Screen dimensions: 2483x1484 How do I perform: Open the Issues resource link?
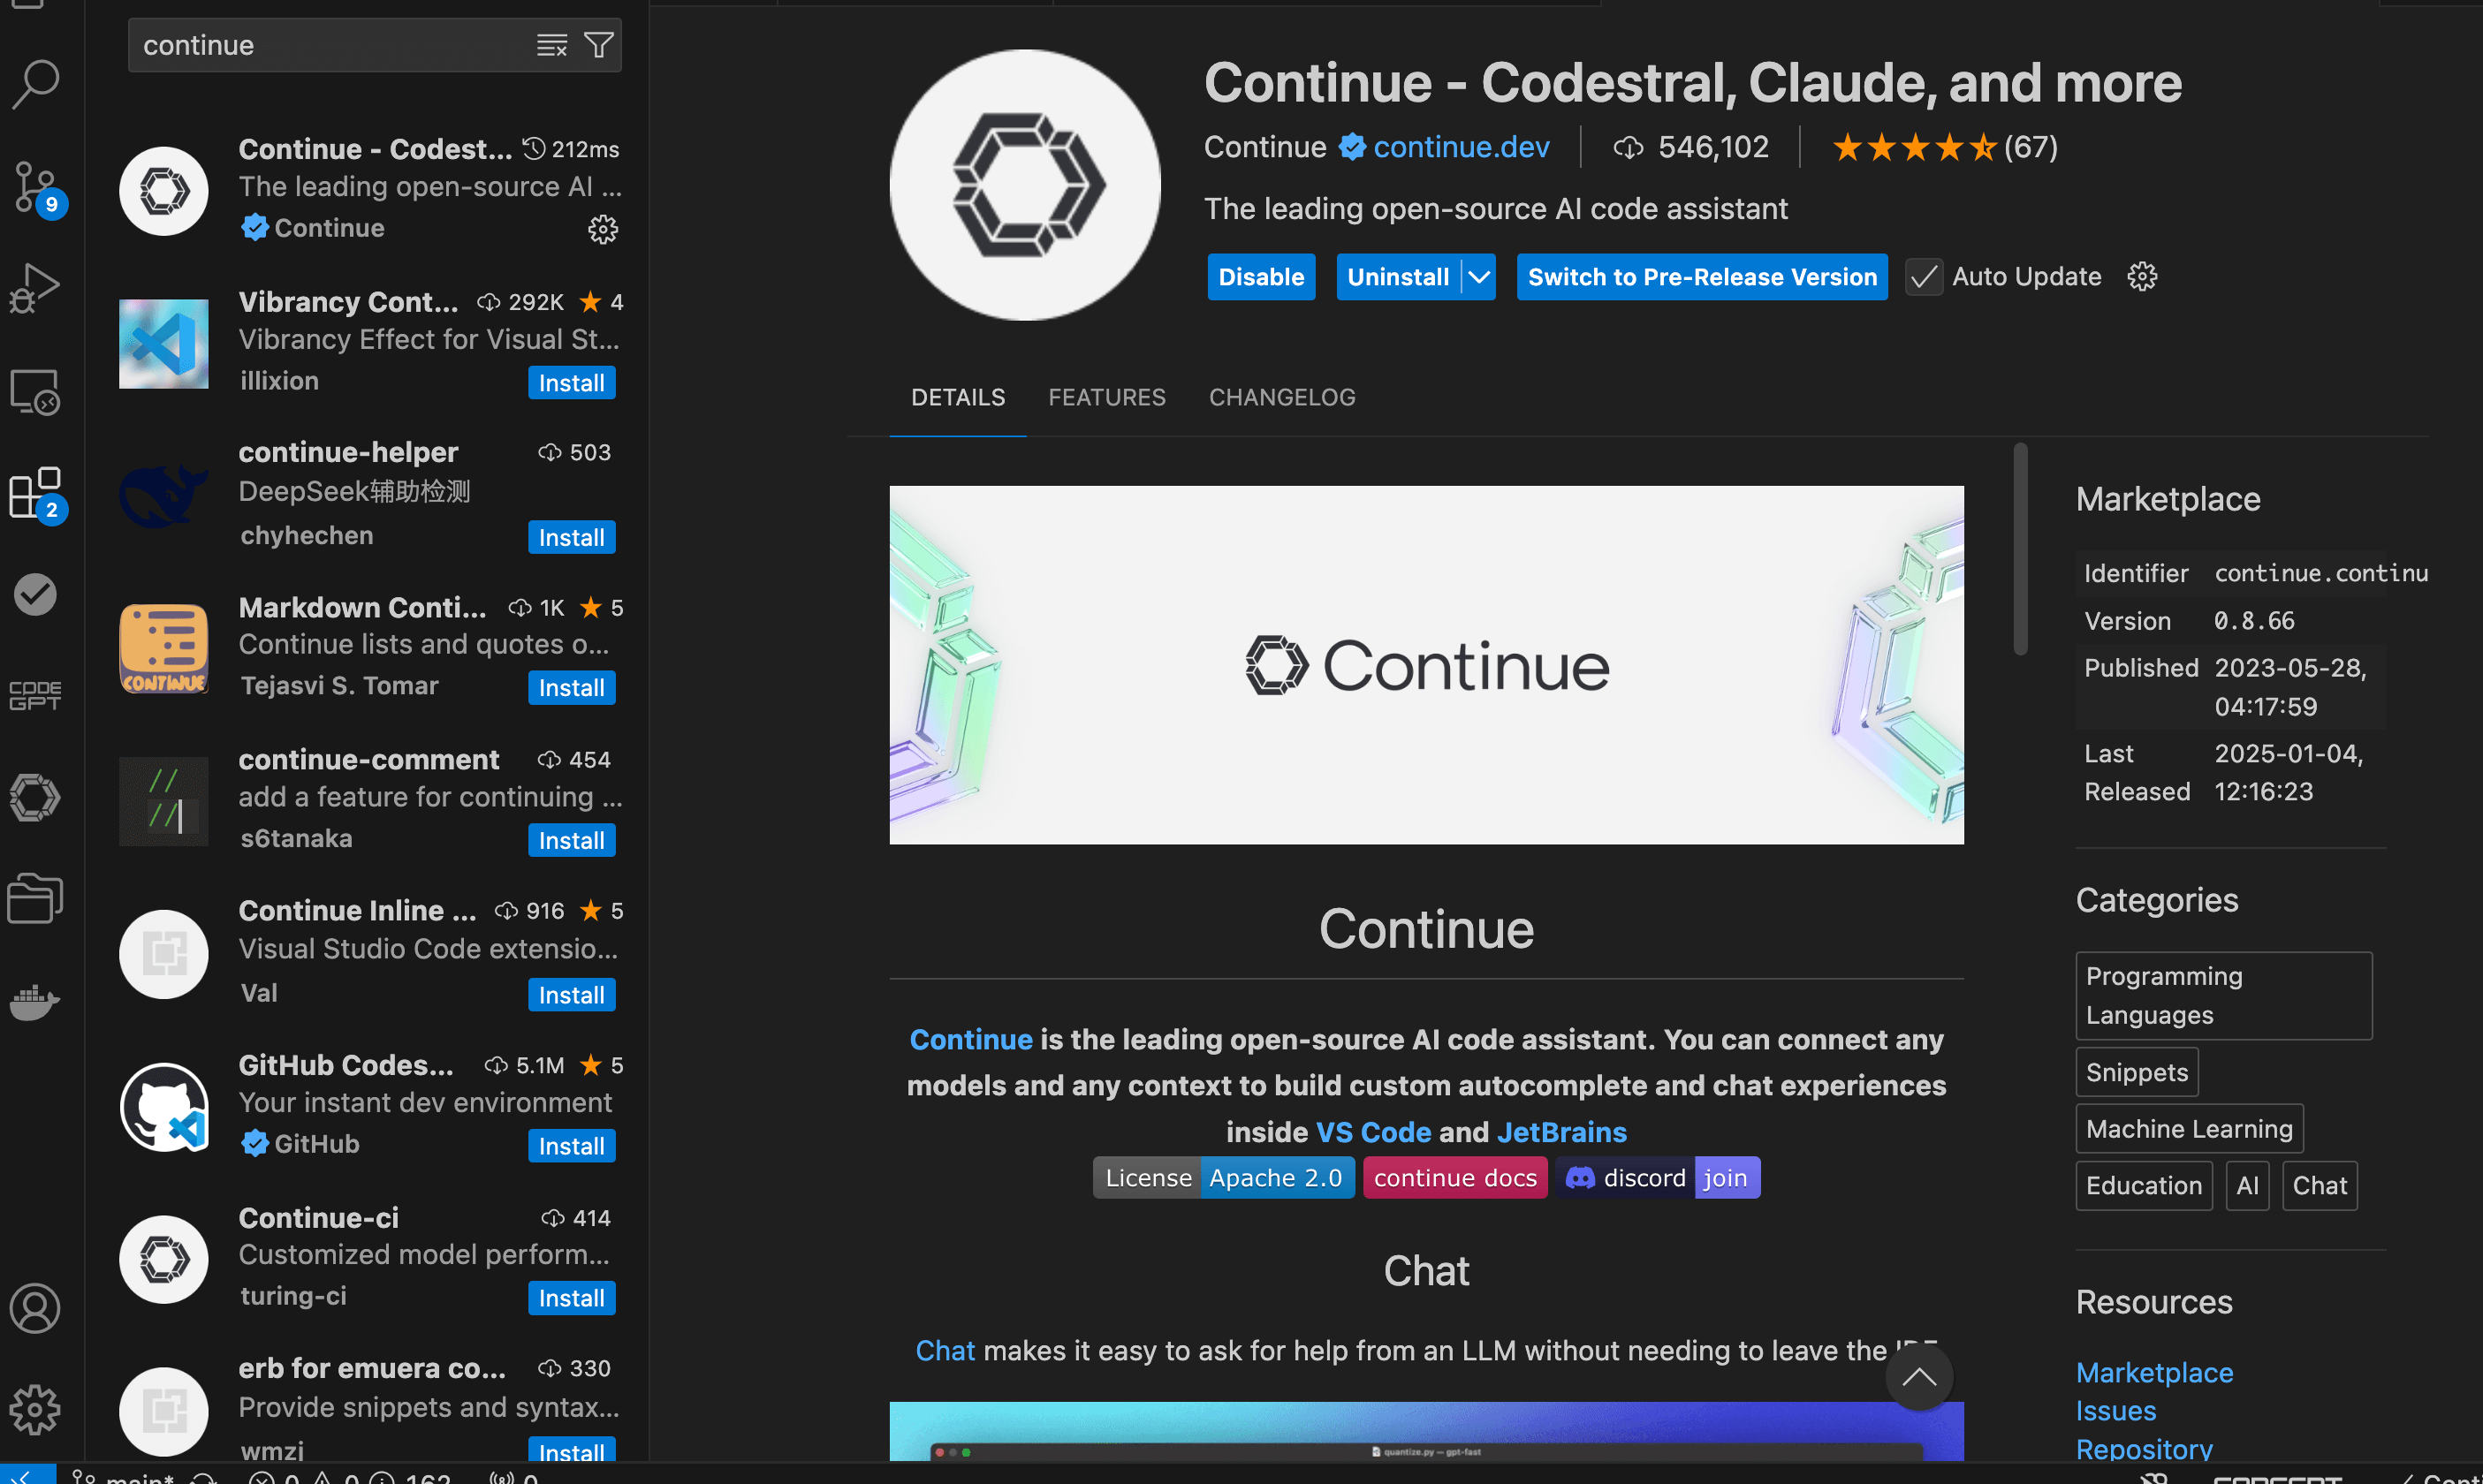[2116, 1410]
